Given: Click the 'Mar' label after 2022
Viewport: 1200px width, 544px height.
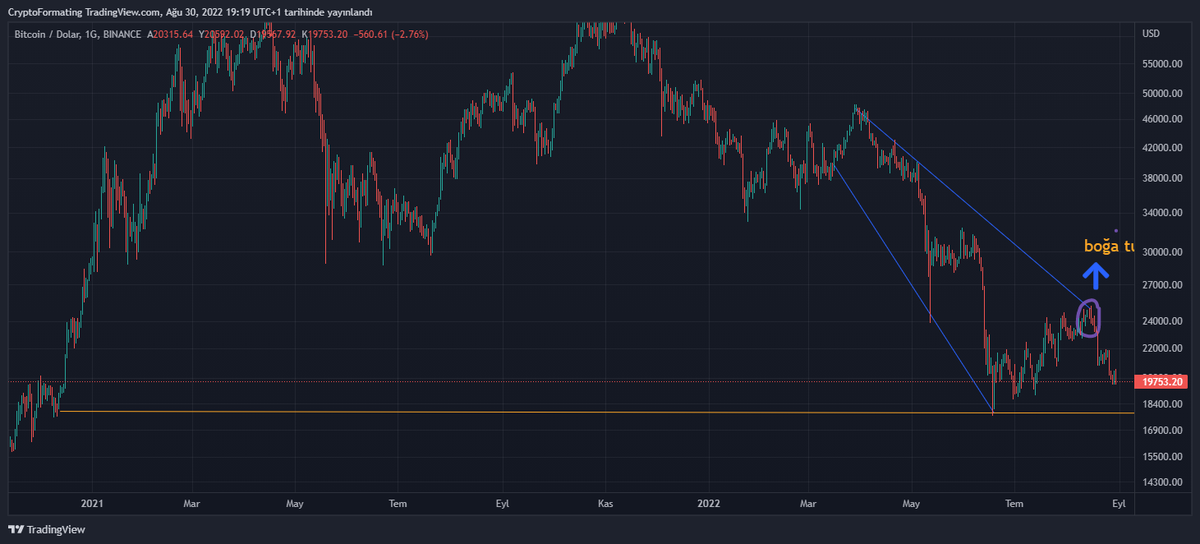Looking at the screenshot, I should coord(809,504).
